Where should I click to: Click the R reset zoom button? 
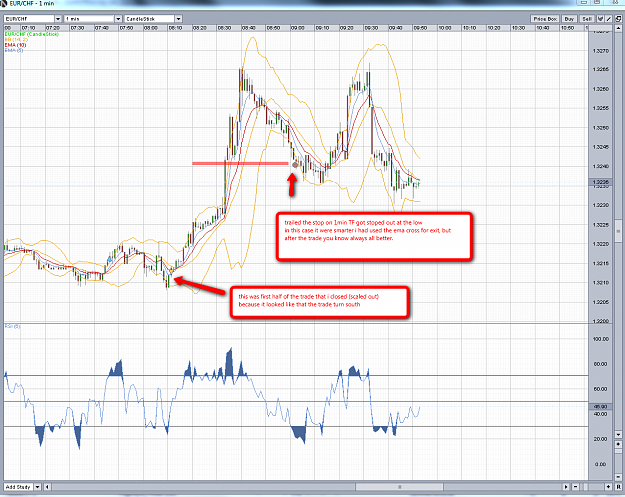(618, 487)
